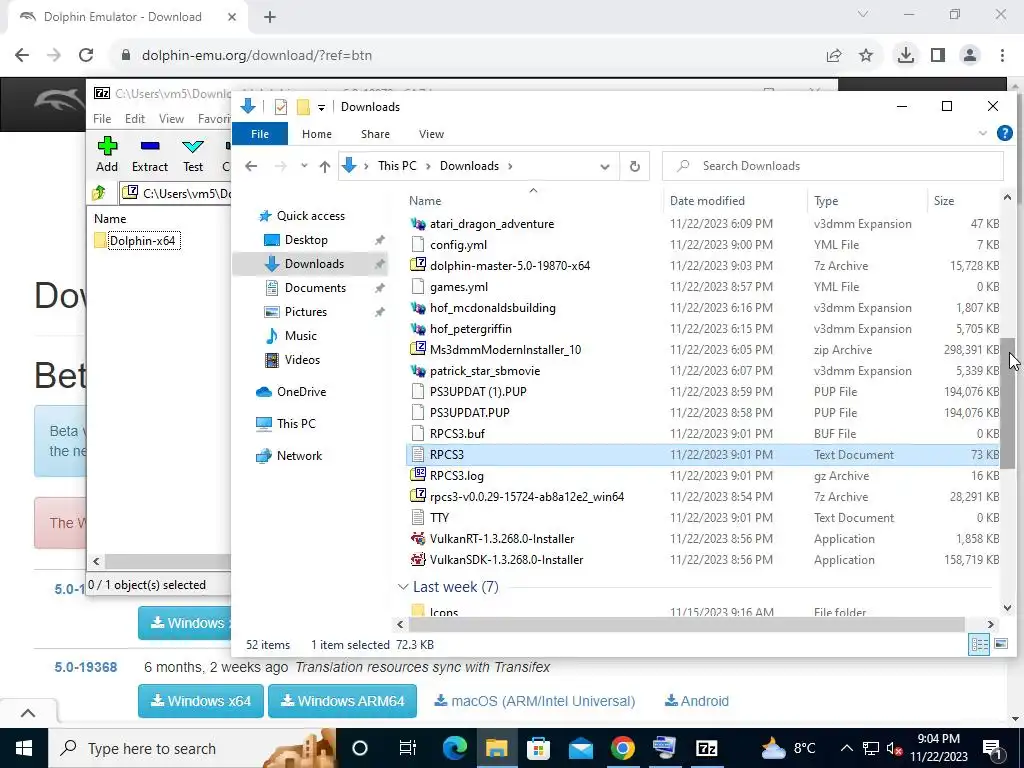1024x768 pixels.
Task: Open new Chrome tab plus button
Action: (270, 17)
